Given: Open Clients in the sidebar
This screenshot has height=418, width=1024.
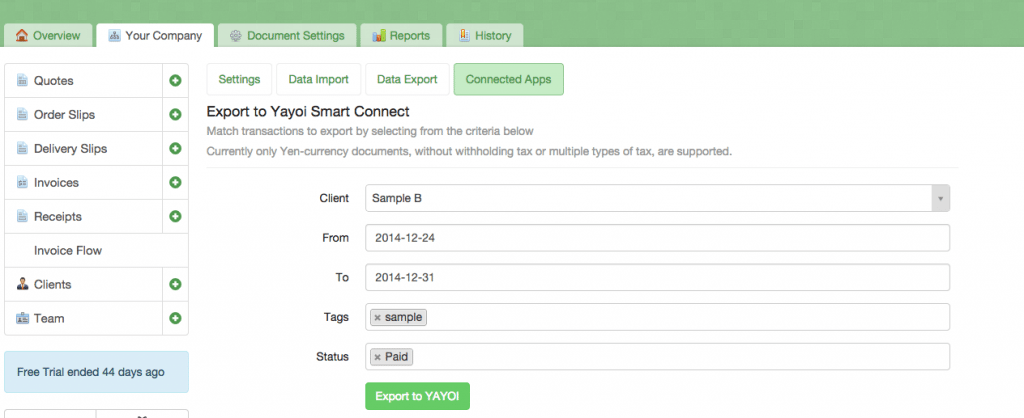Looking at the screenshot, I should pos(84,285).
